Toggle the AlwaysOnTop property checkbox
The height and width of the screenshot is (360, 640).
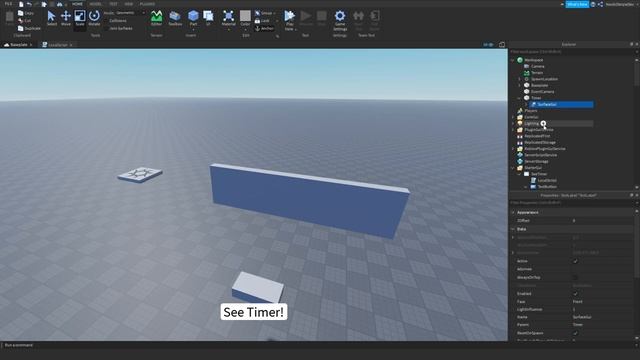tap(576, 278)
